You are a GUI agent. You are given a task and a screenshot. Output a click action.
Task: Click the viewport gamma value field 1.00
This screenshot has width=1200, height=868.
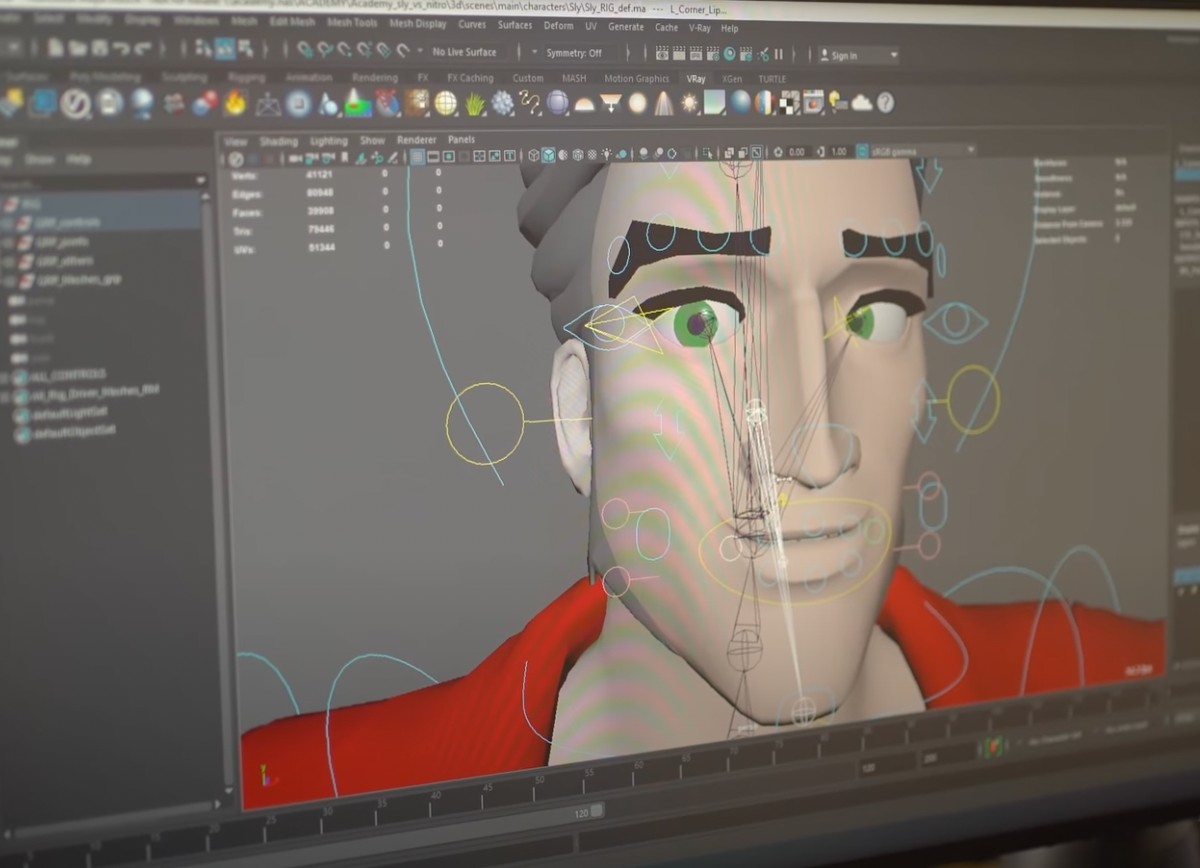click(x=838, y=152)
